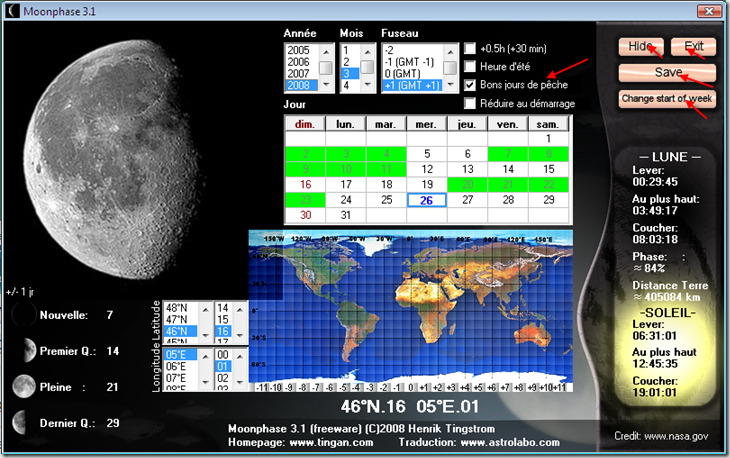Toggle the Heure d'été checkbox
This screenshot has width=730, height=458.
pos(472,67)
